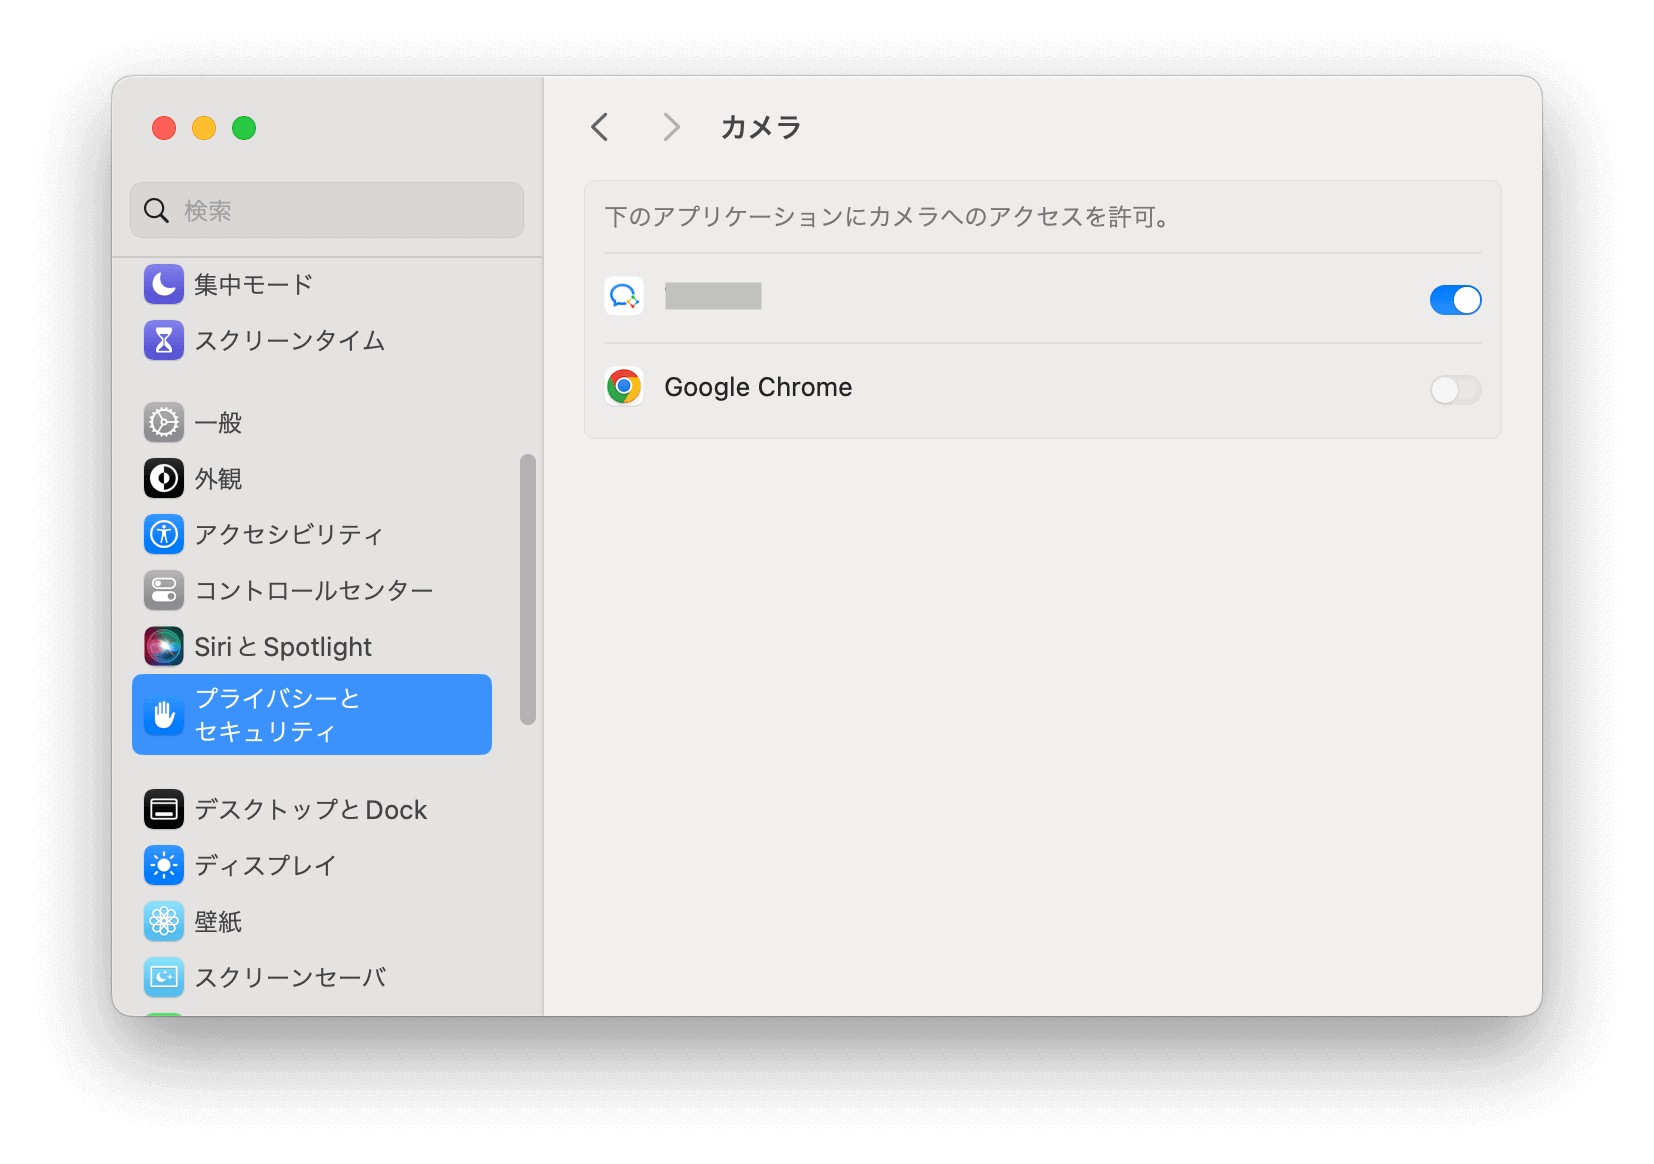Viewport: 1654px width, 1164px height.
Task: Zoom the window with green button
Action: click(244, 128)
